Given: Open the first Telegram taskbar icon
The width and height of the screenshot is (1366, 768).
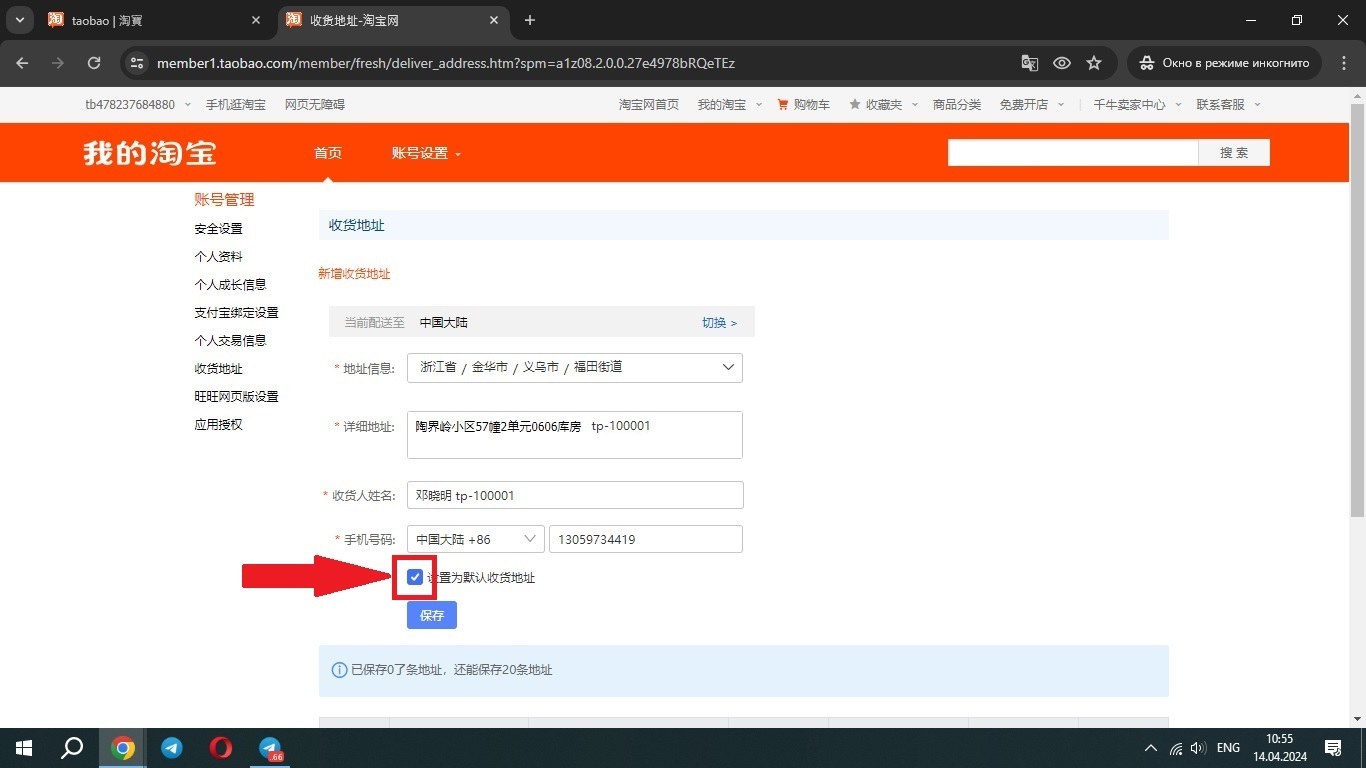Looking at the screenshot, I should 172,748.
